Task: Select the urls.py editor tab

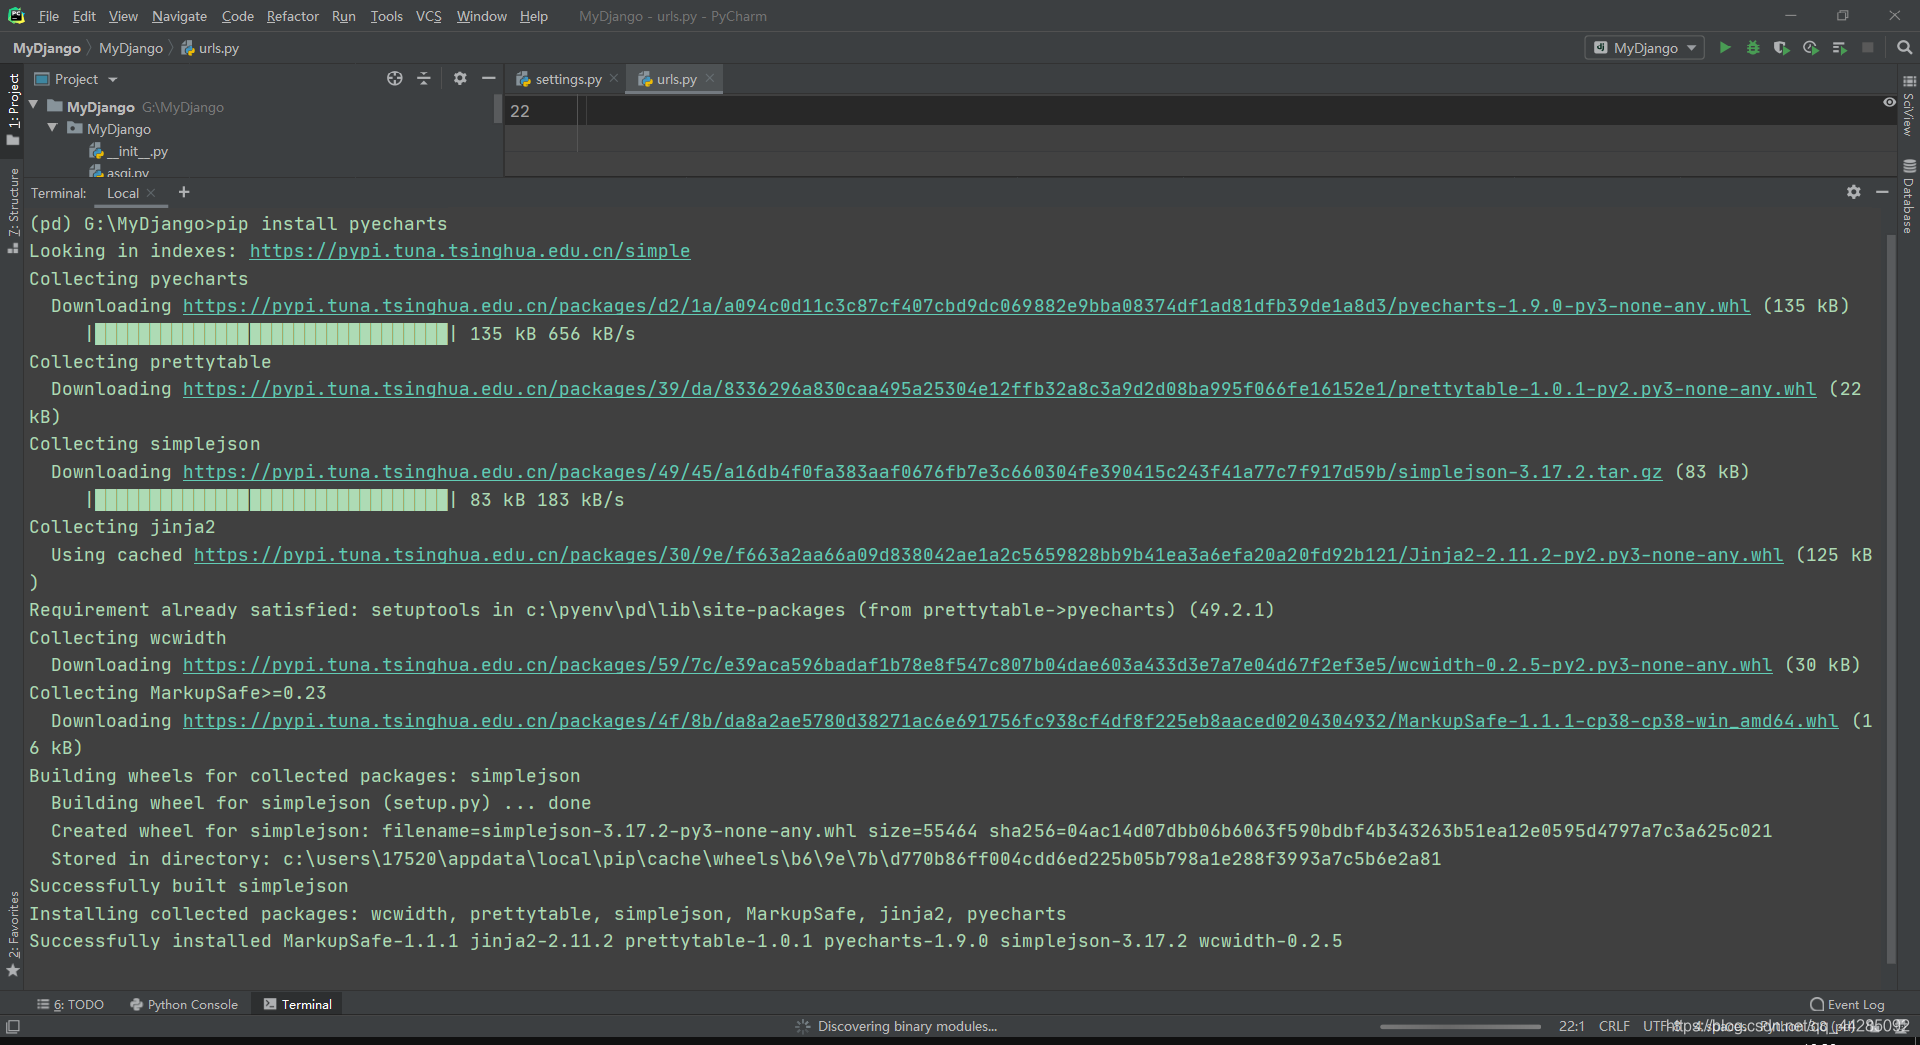Action: pos(675,79)
